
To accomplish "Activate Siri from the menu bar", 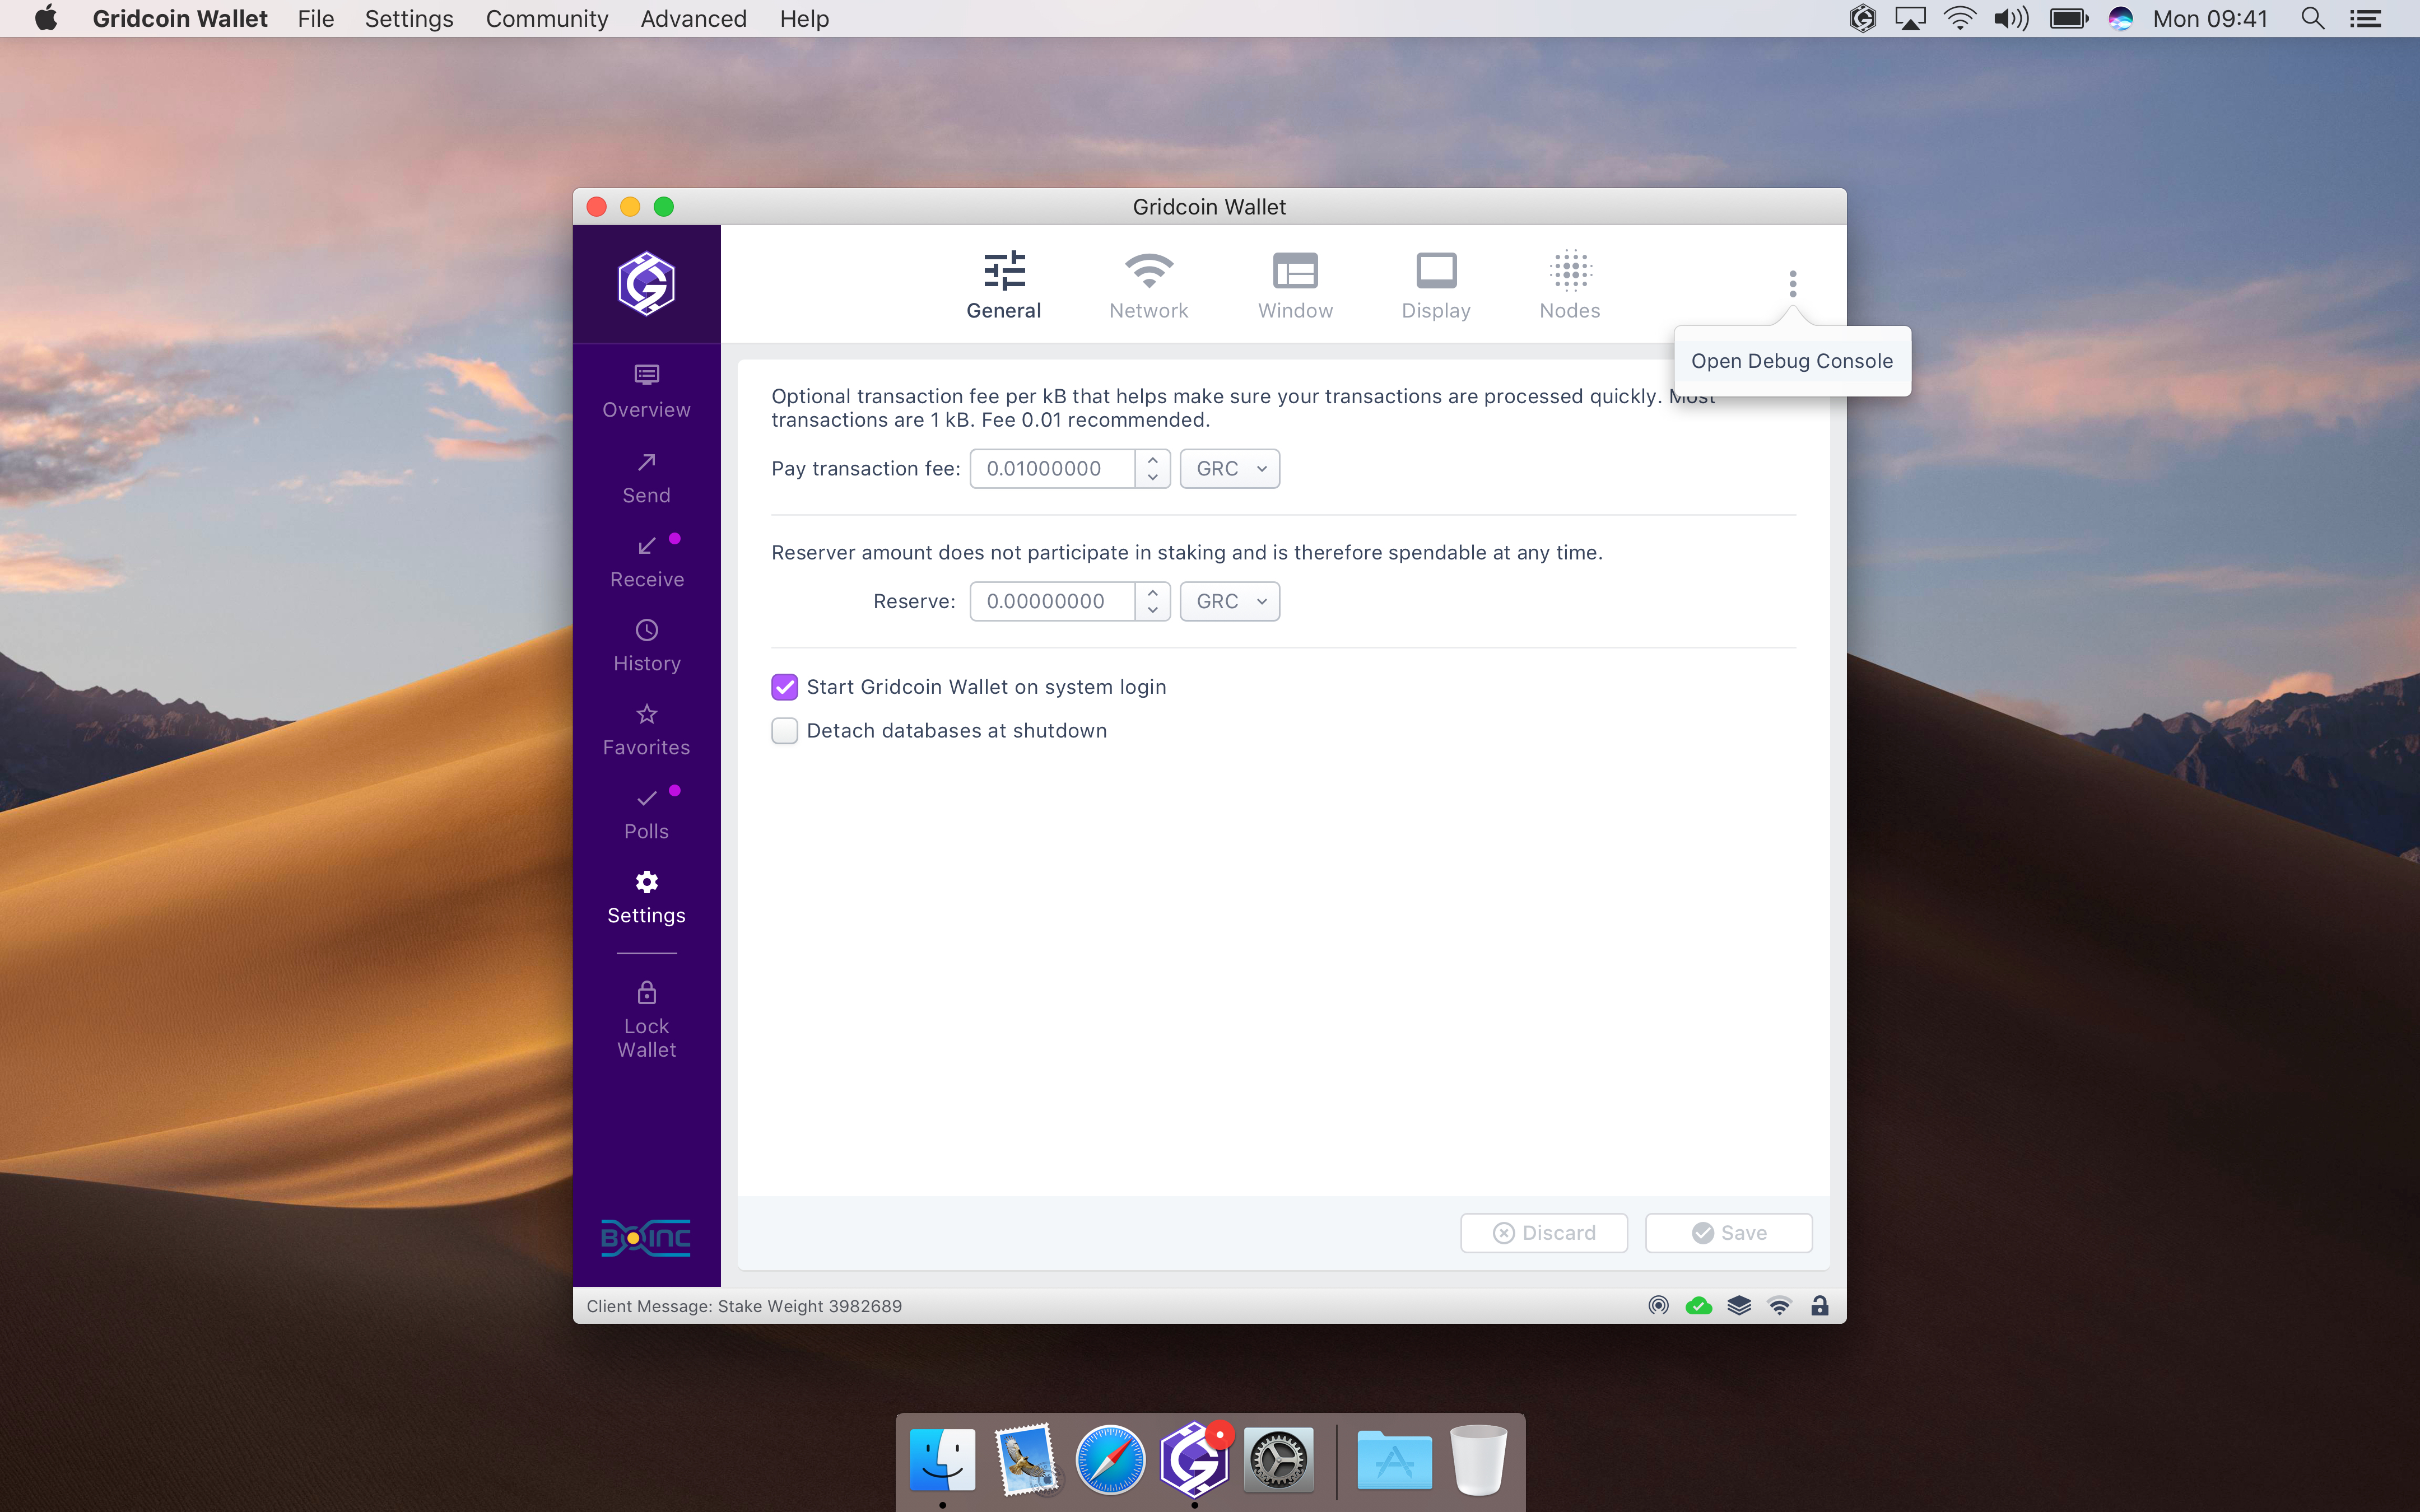I will [x=2121, y=19].
